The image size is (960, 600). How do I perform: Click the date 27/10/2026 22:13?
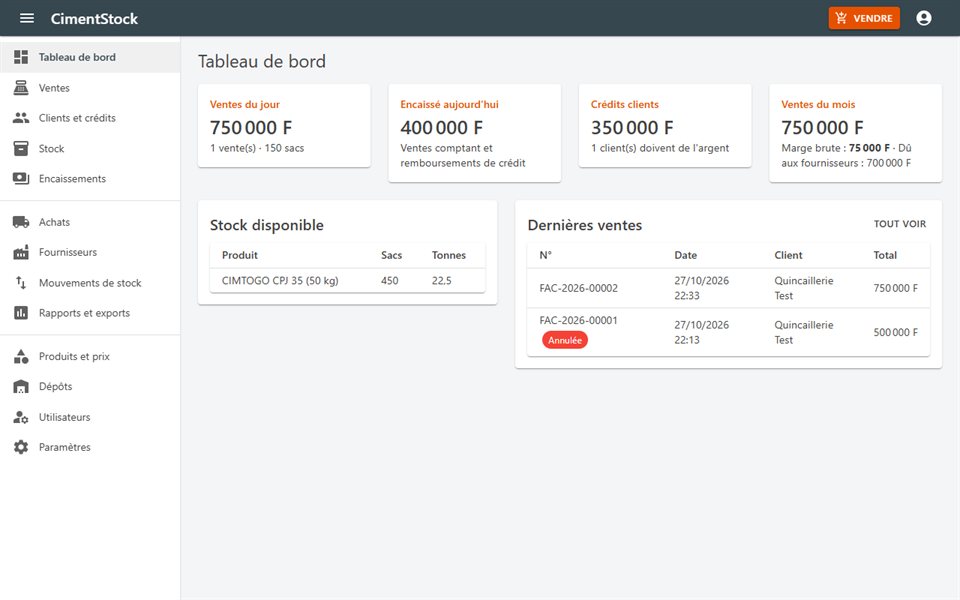point(702,332)
